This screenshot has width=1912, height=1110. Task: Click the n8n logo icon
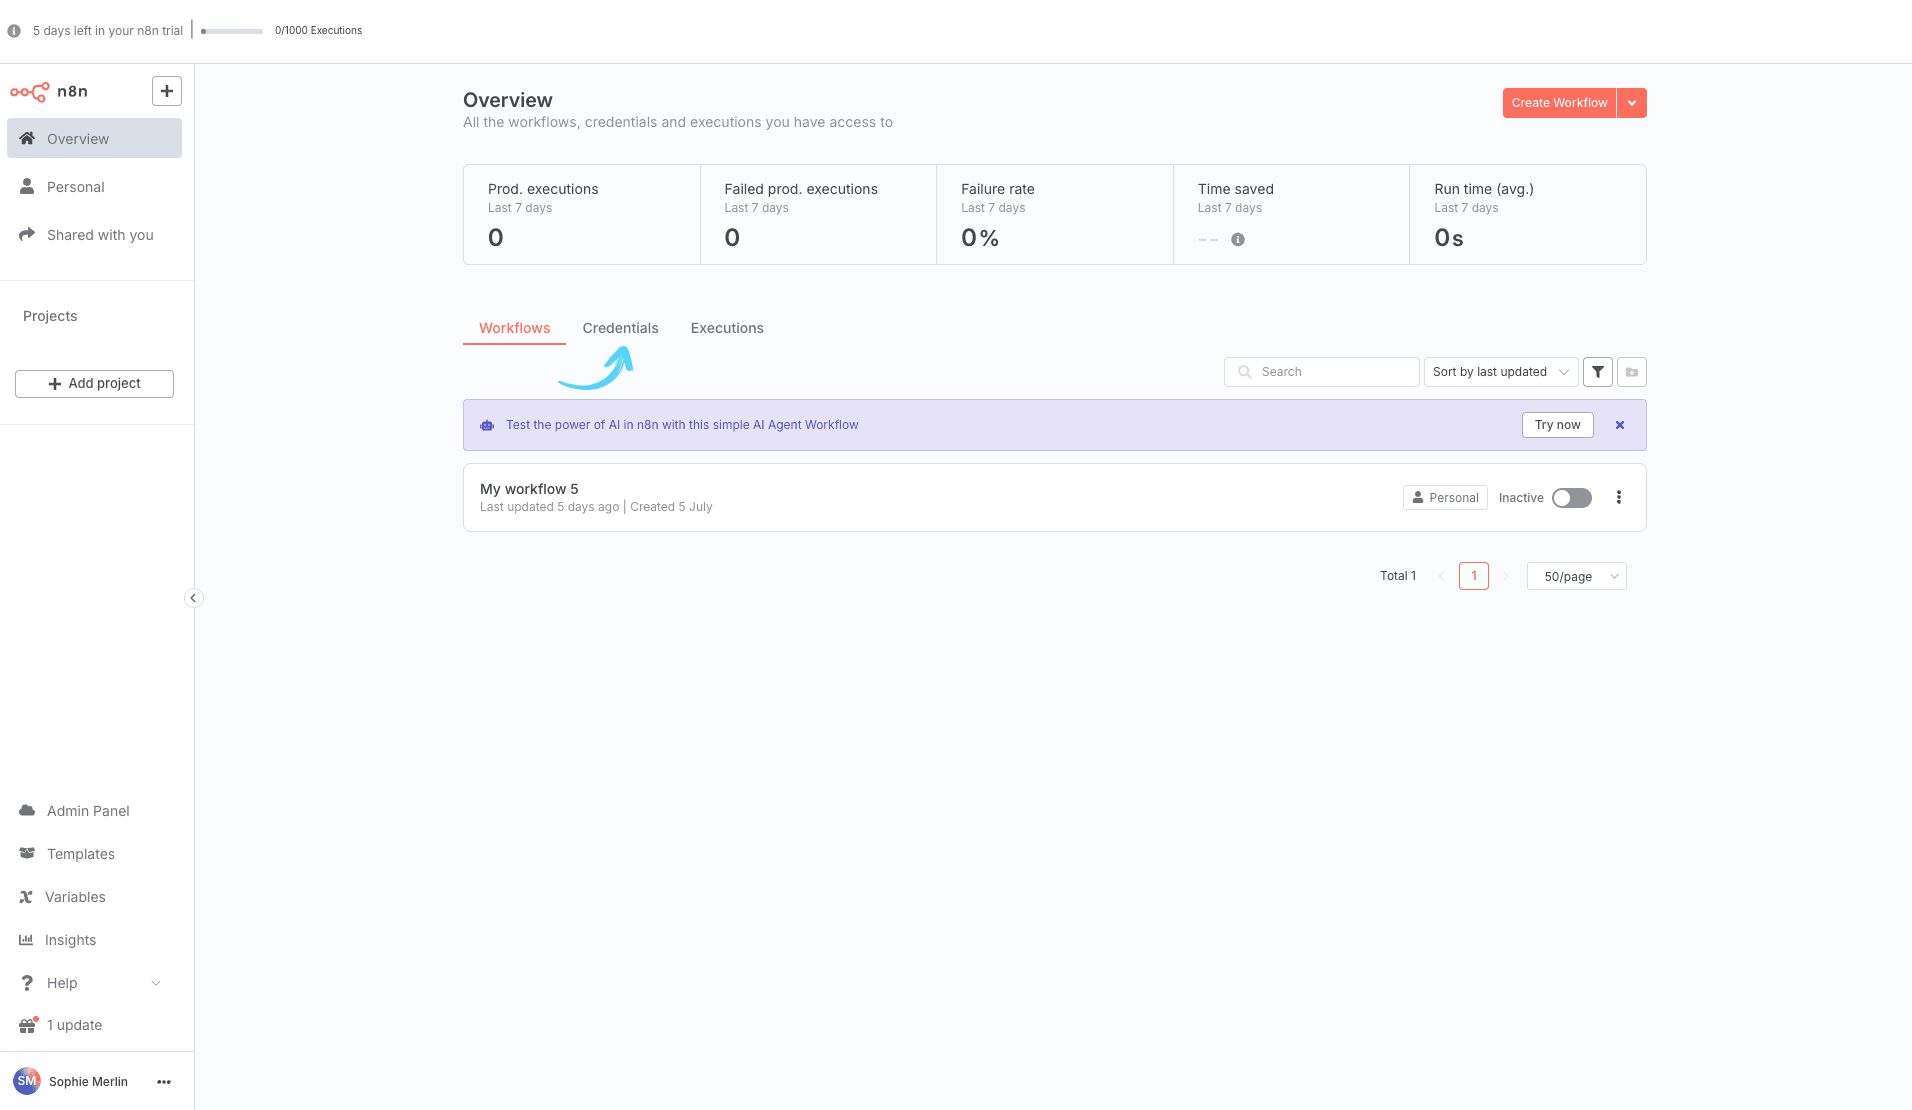tap(29, 92)
